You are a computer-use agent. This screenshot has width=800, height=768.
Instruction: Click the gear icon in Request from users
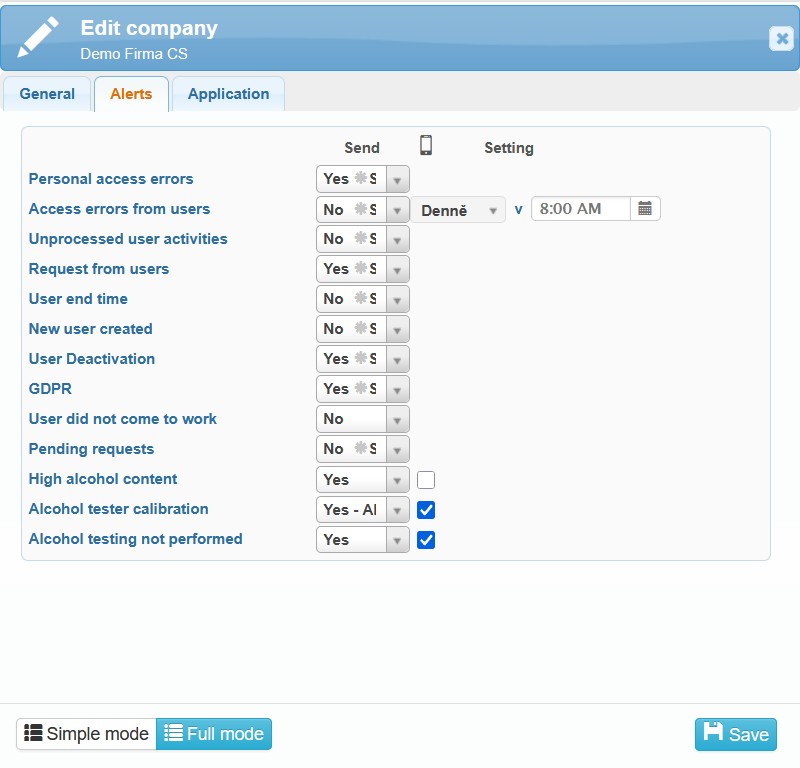(x=361, y=269)
